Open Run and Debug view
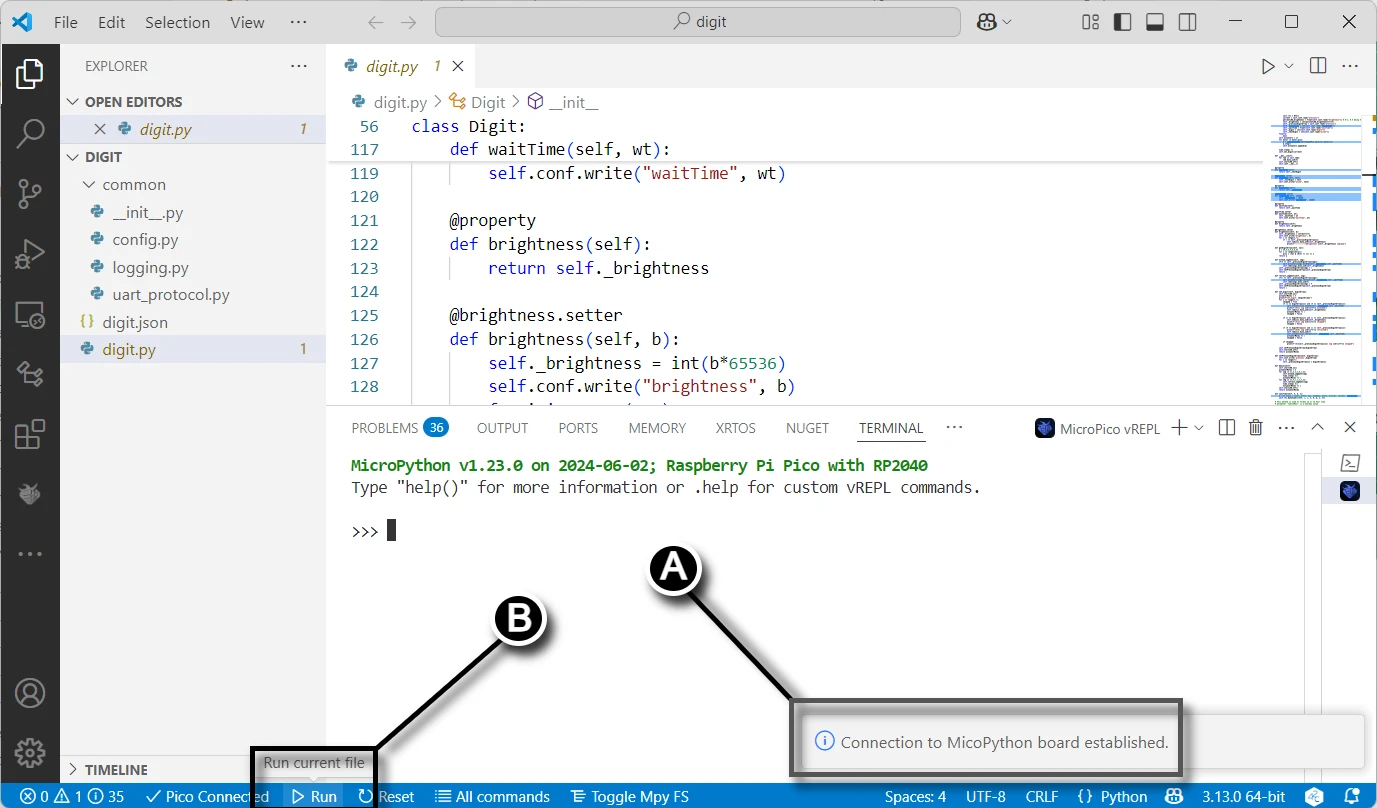Screen dimensions: 1377x808 [30, 254]
